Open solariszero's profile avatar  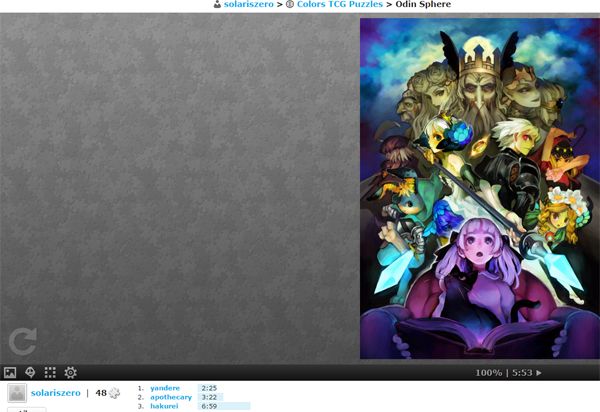coord(17,393)
